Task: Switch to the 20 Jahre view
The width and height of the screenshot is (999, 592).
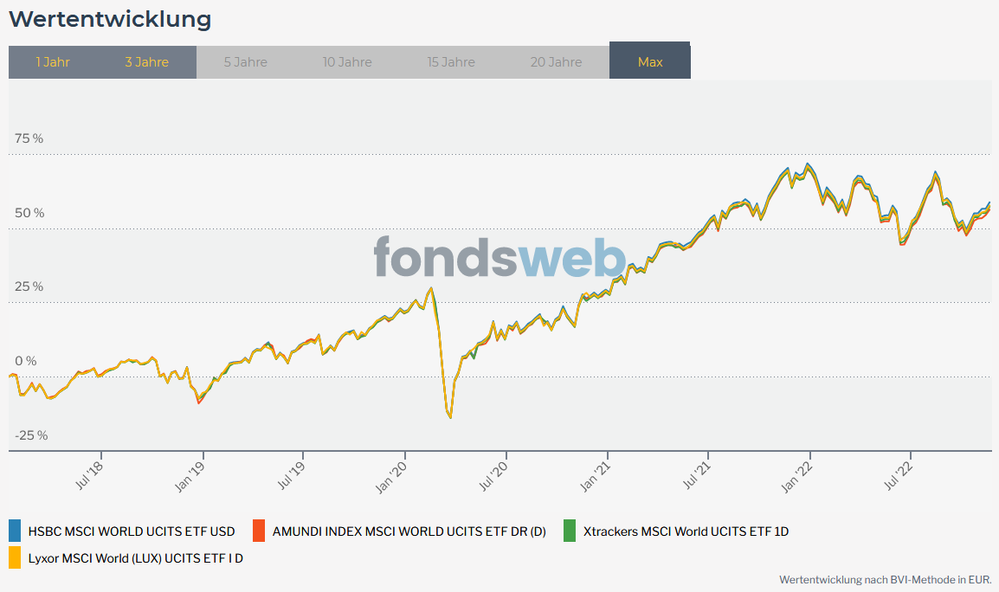Action: click(x=556, y=62)
